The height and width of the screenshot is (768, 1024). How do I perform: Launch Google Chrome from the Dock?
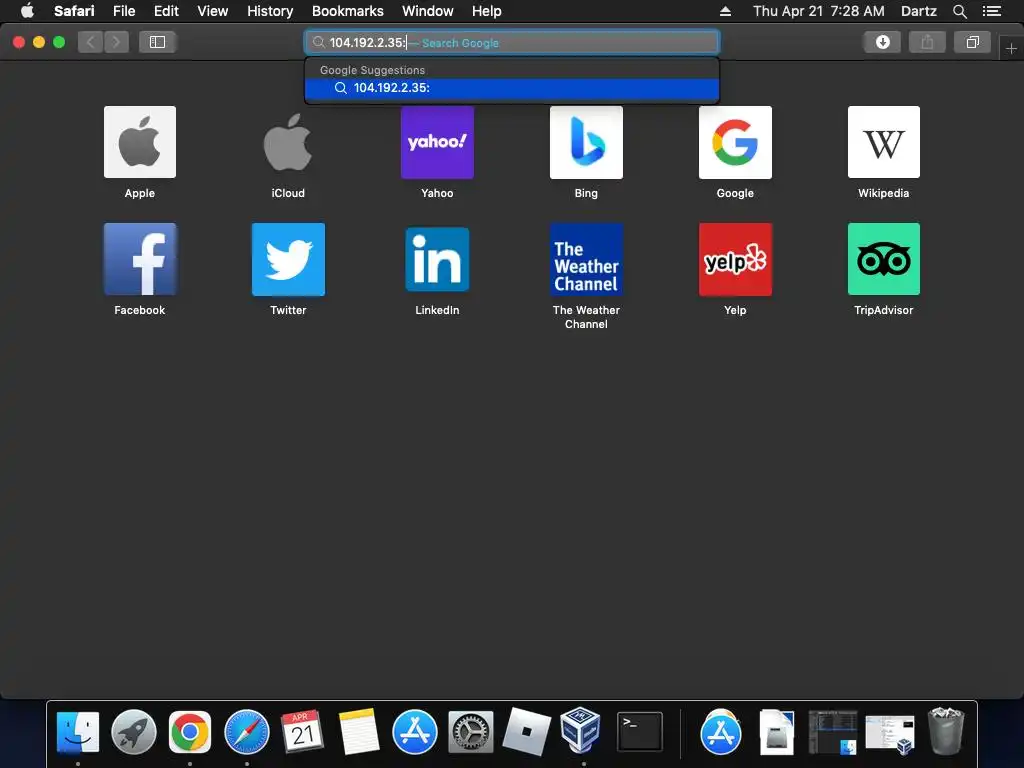pyautogui.click(x=190, y=733)
